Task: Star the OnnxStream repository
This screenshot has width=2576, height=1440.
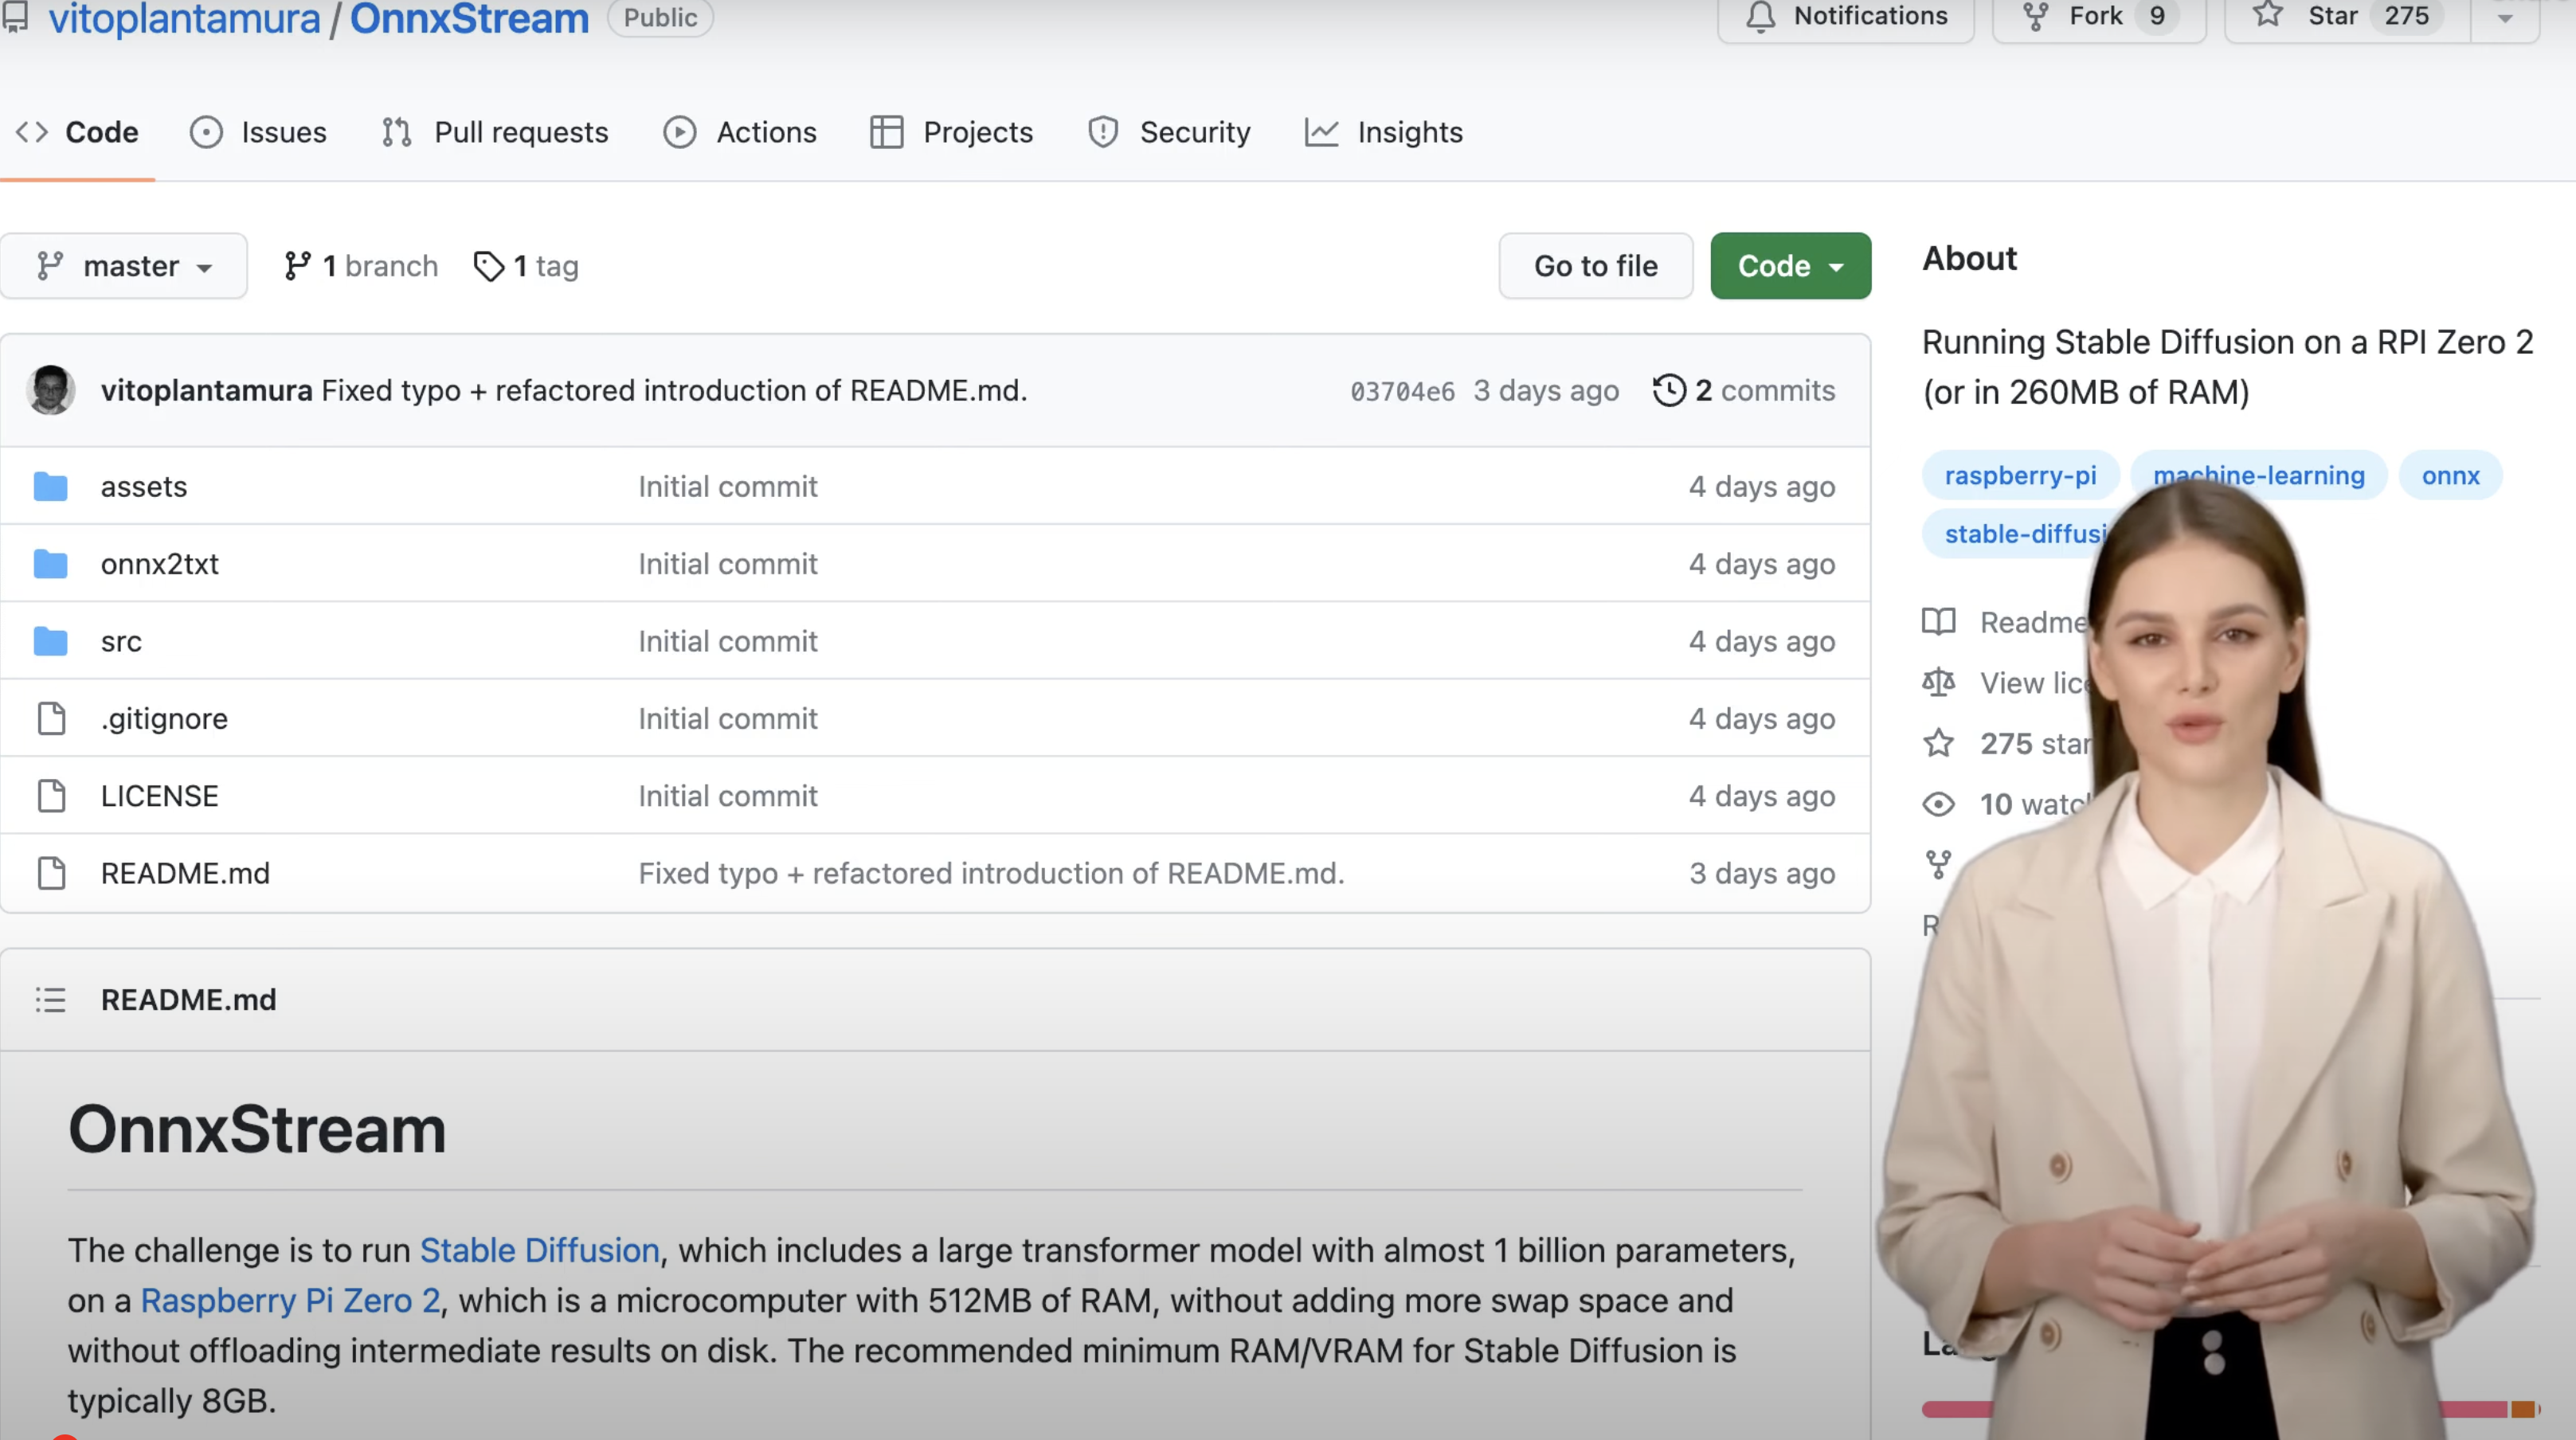Action: pyautogui.click(x=2348, y=17)
